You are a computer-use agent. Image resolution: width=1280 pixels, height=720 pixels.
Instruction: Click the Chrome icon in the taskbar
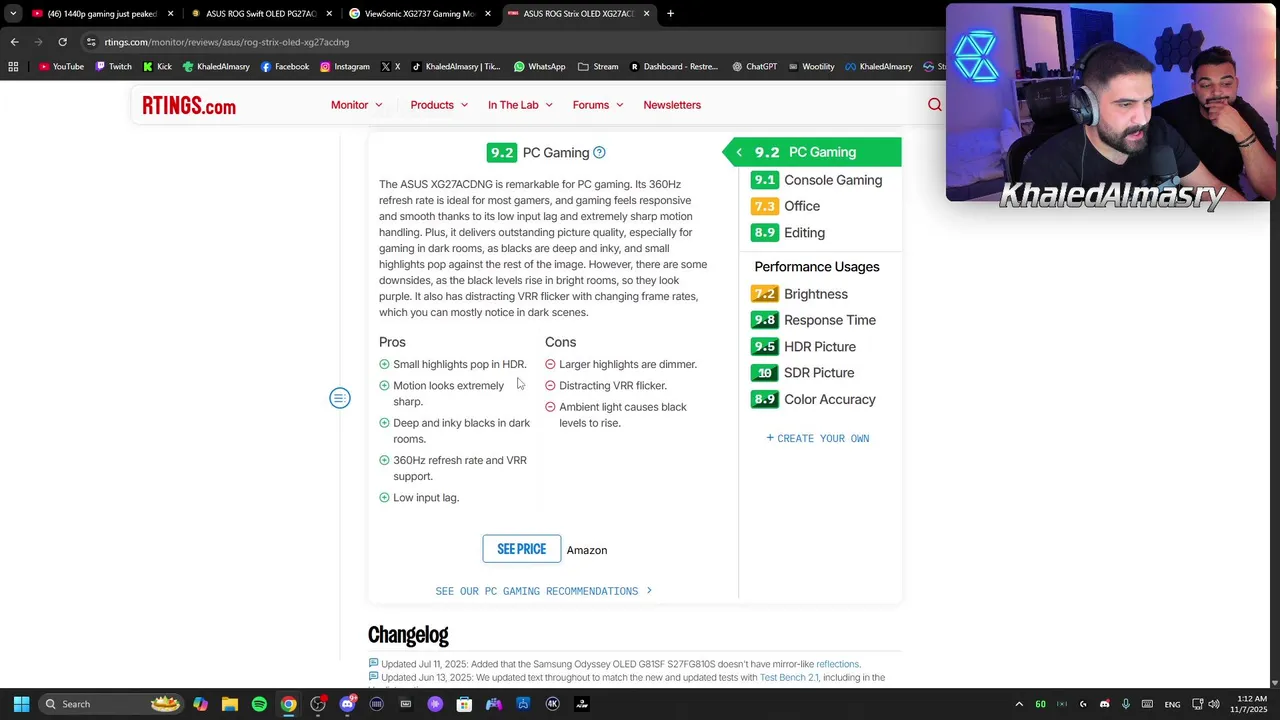pyautogui.click(x=288, y=704)
